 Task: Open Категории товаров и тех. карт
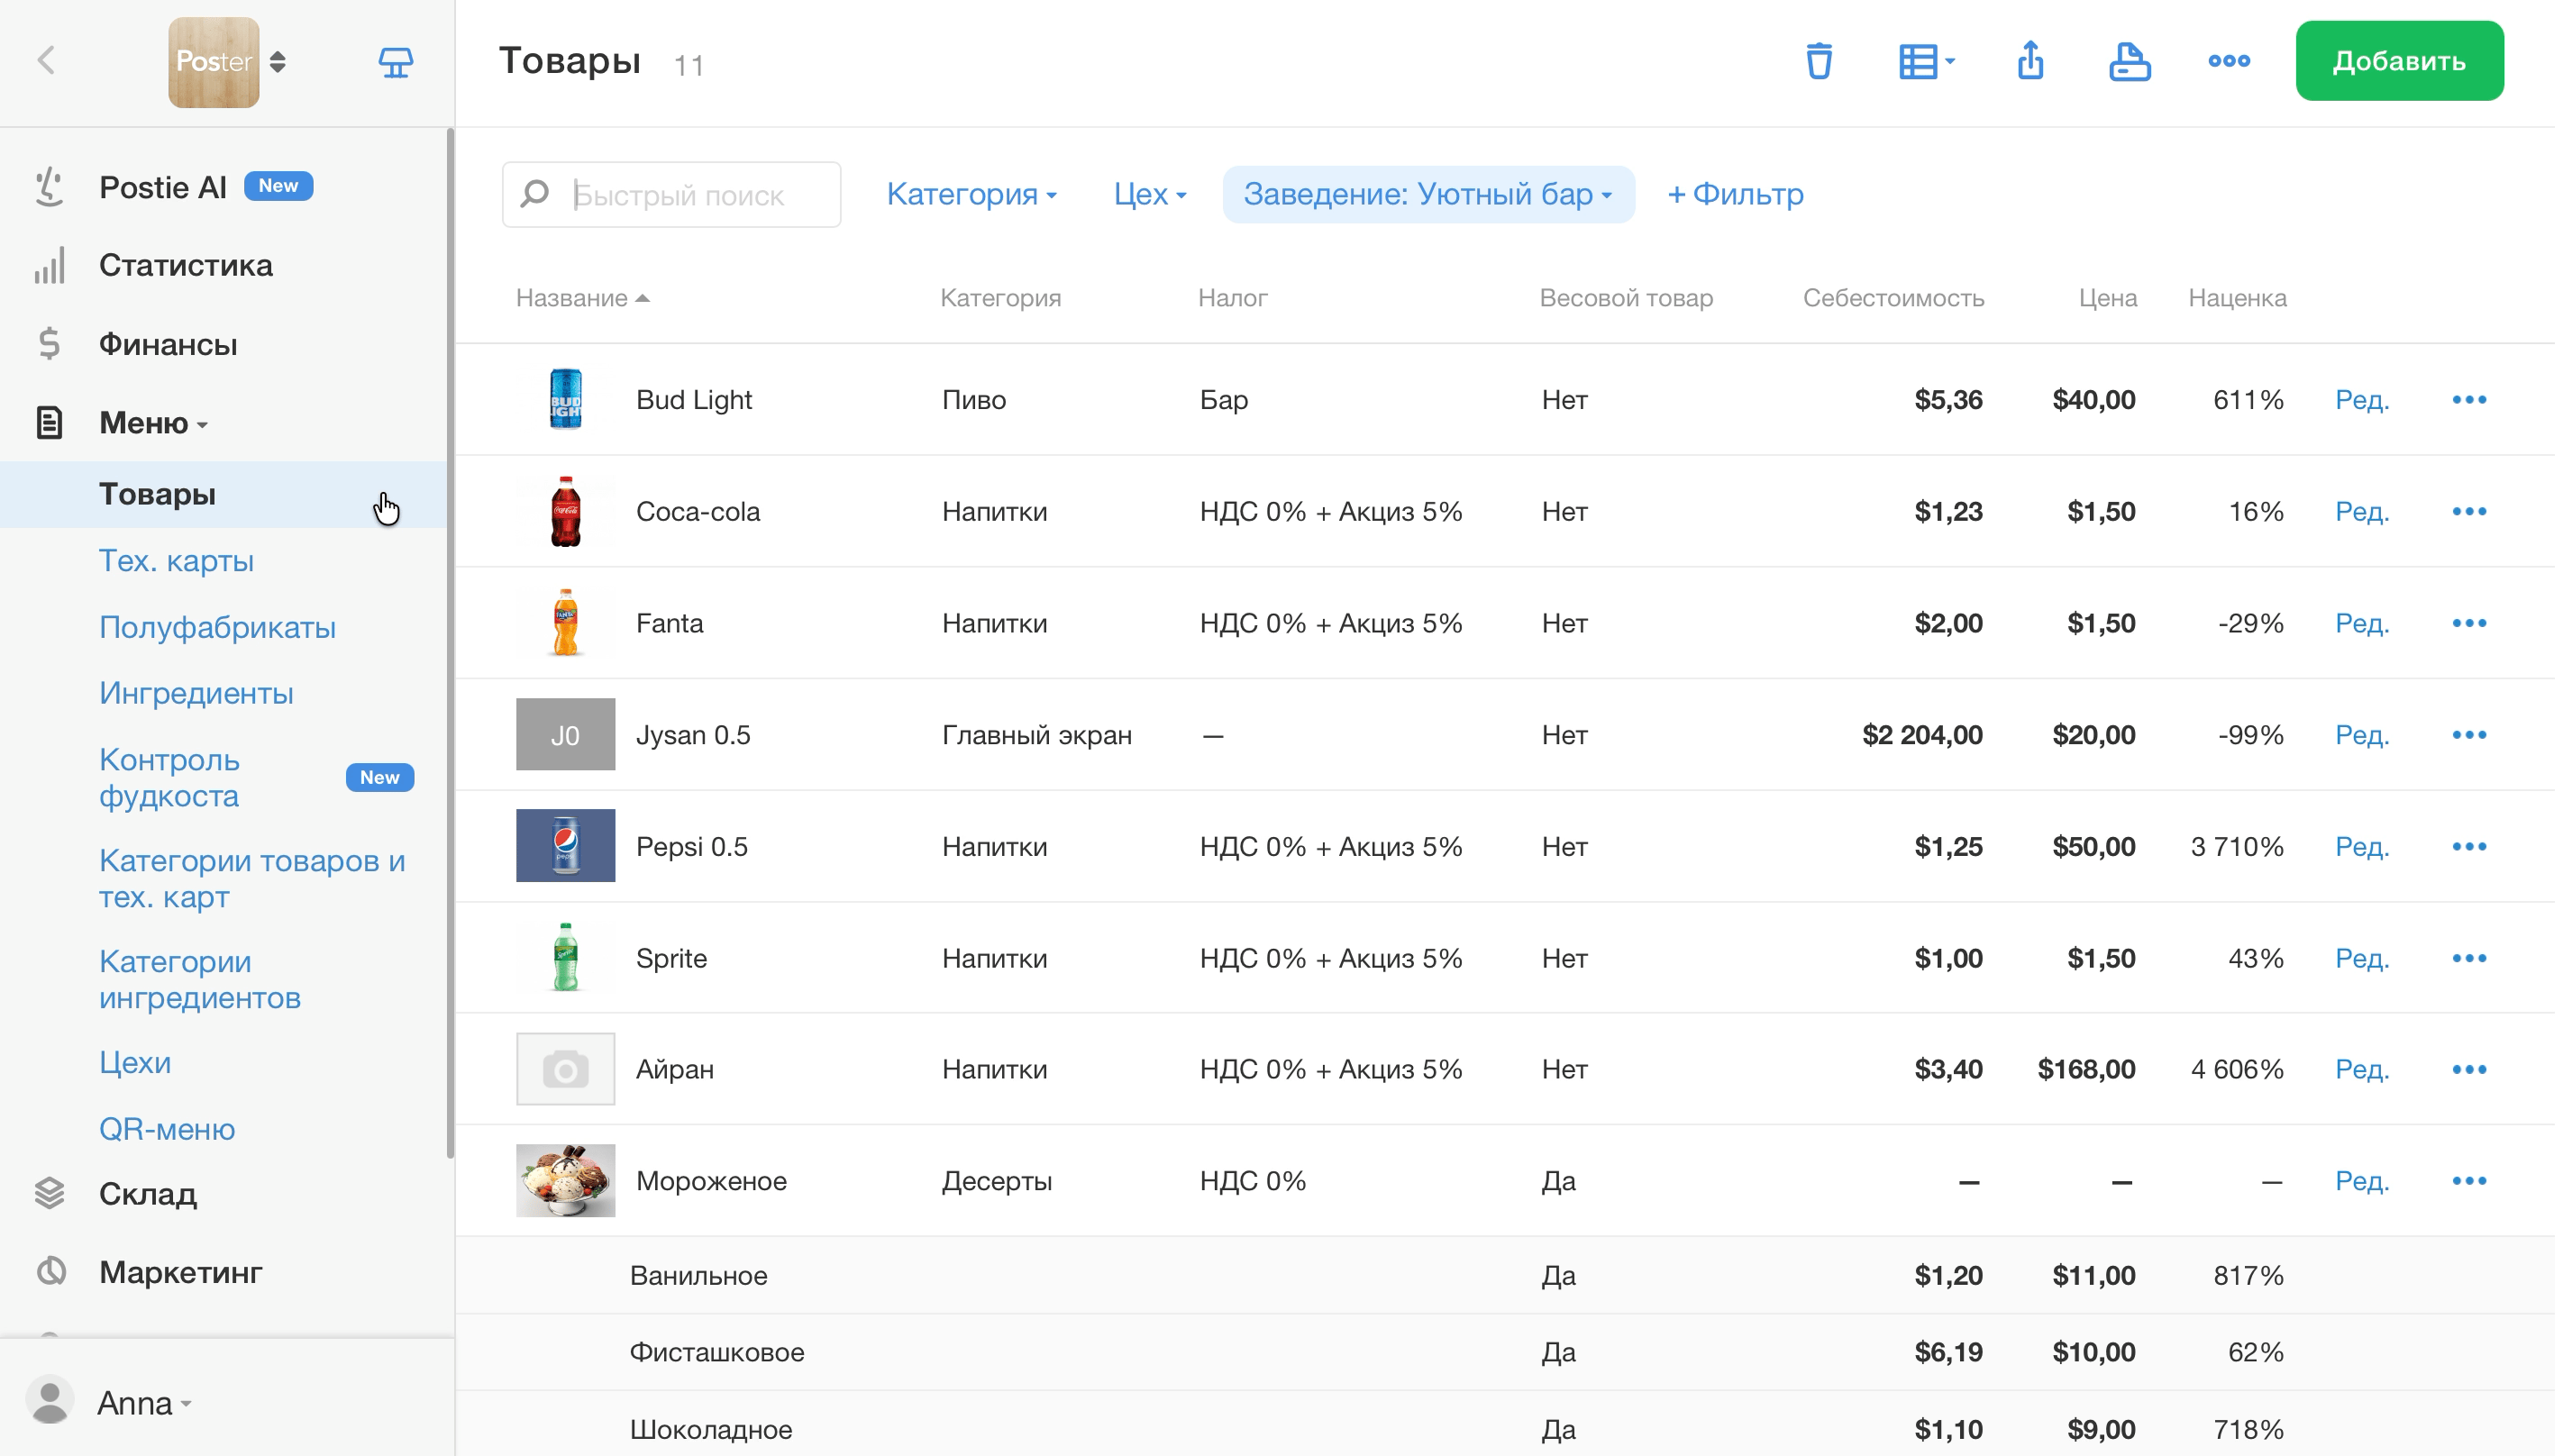click(x=253, y=880)
